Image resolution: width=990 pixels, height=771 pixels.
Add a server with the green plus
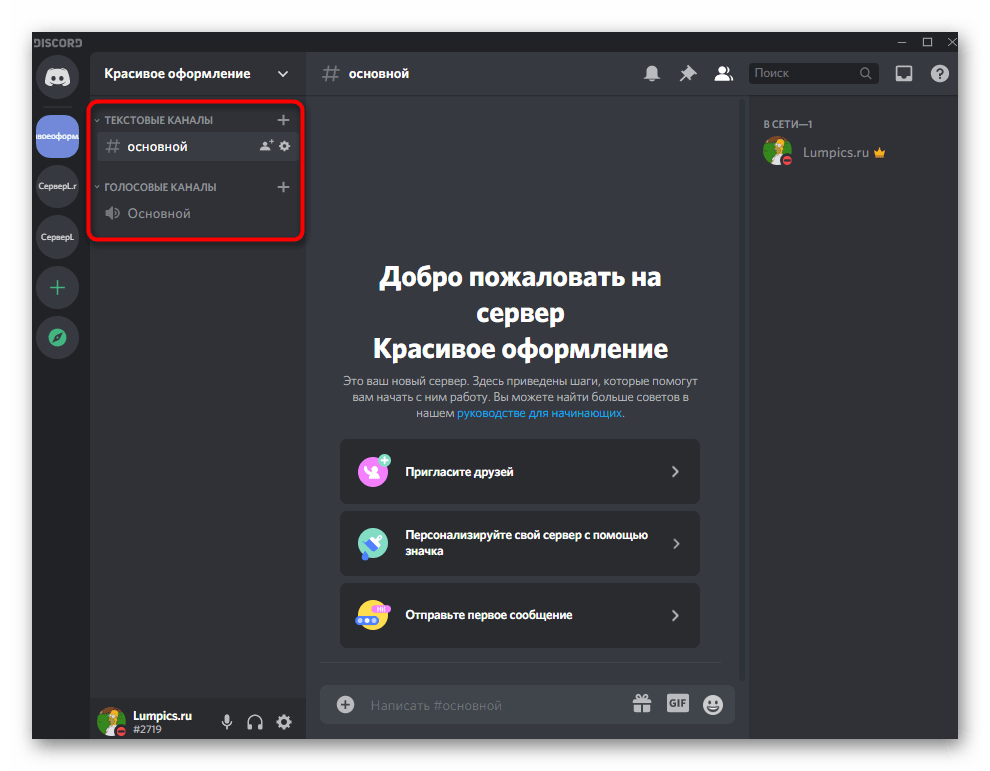(57, 288)
